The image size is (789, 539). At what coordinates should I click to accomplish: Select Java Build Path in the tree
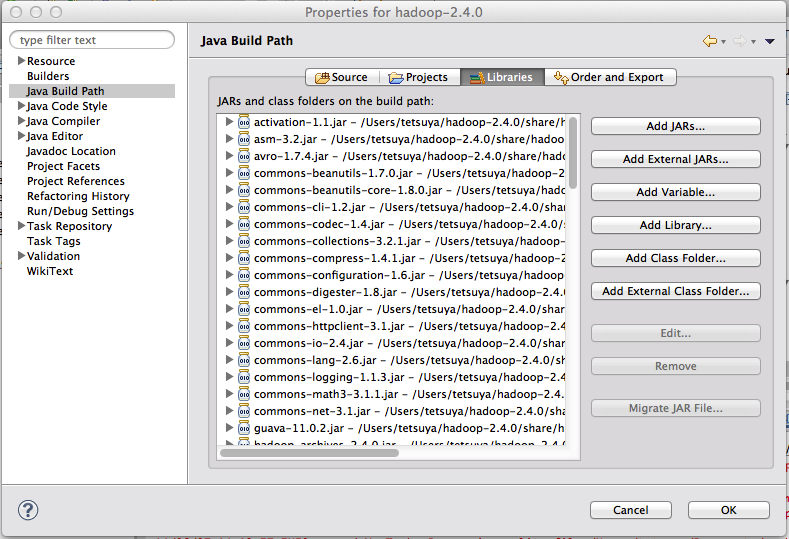tap(65, 91)
